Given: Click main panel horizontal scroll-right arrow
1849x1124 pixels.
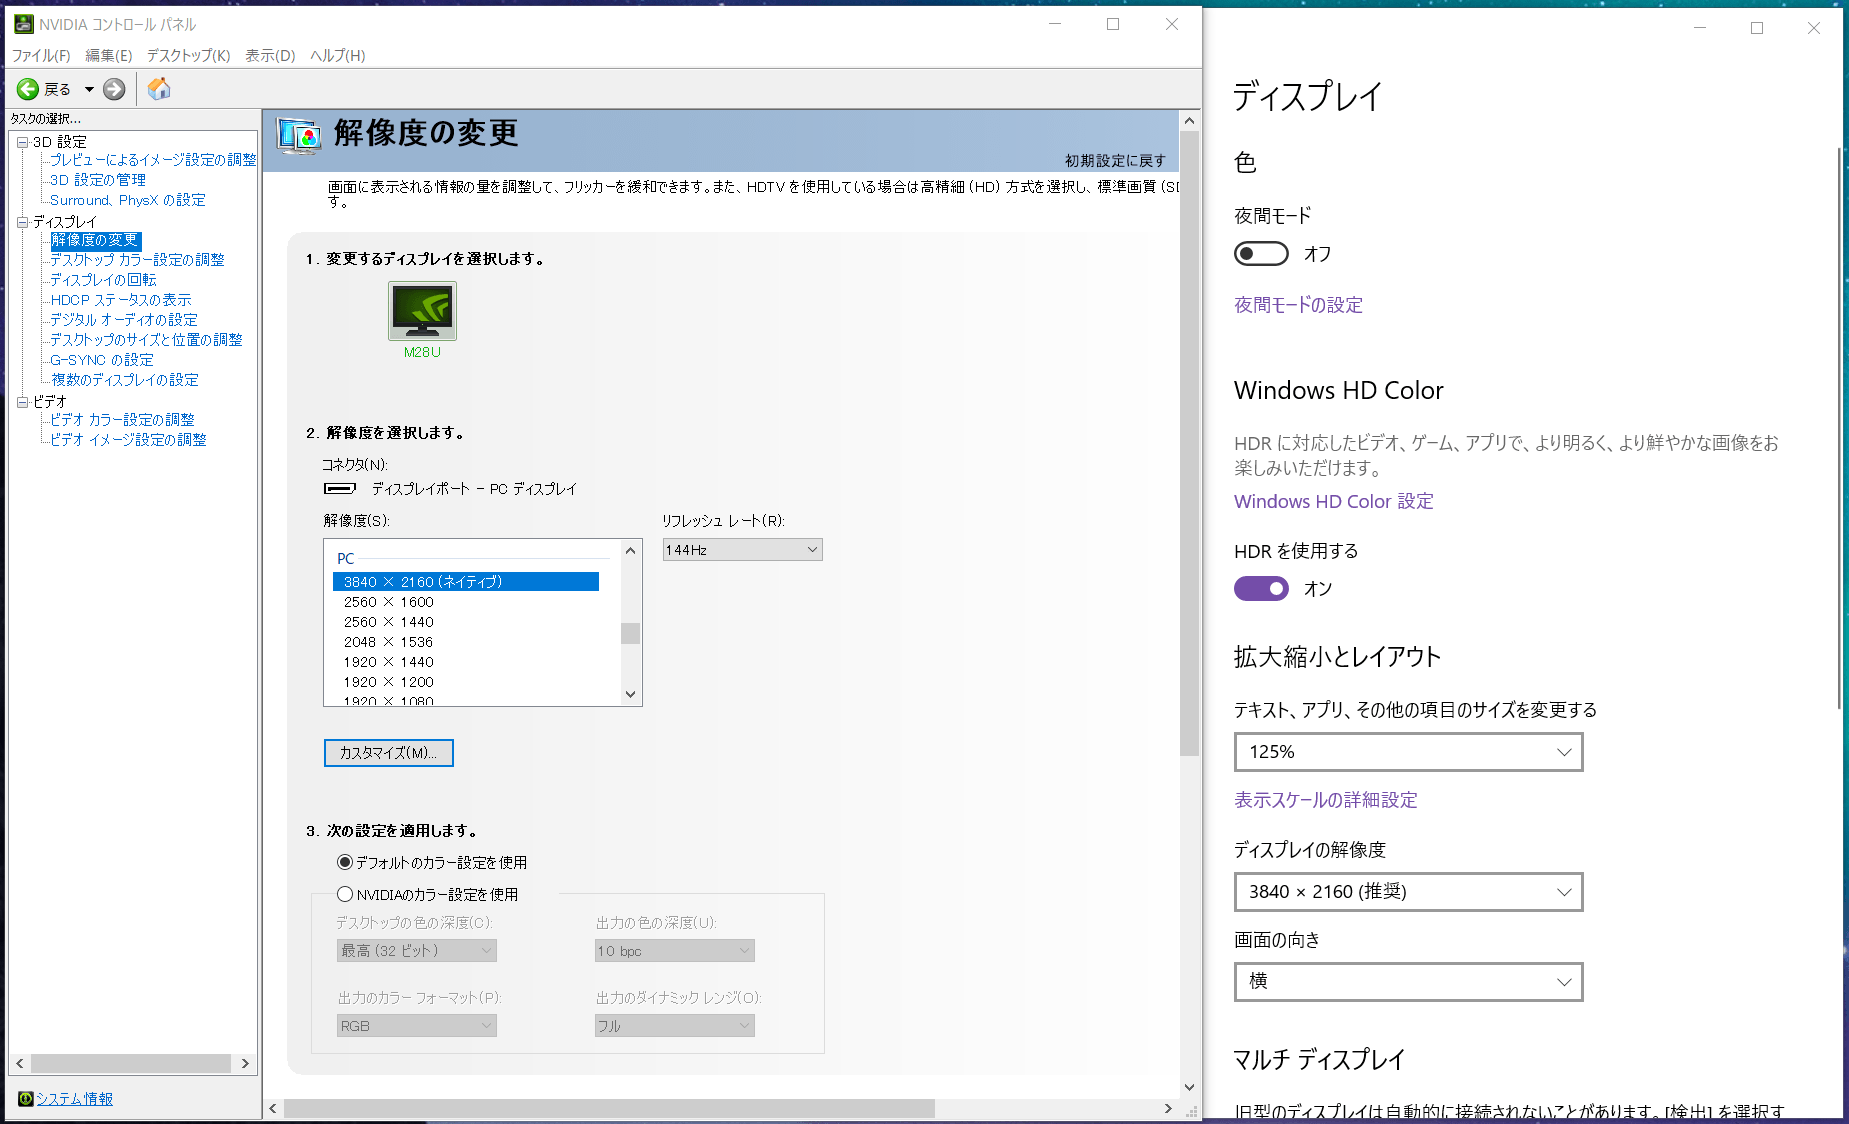Looking at the screenshot, I should click(1168, 1109).
